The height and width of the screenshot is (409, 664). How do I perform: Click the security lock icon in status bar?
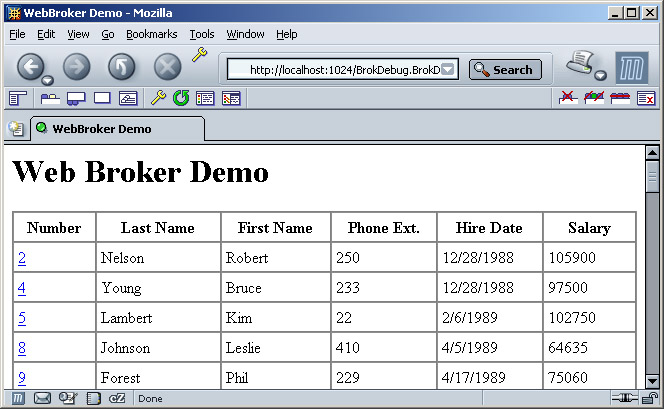pos(650,398)
